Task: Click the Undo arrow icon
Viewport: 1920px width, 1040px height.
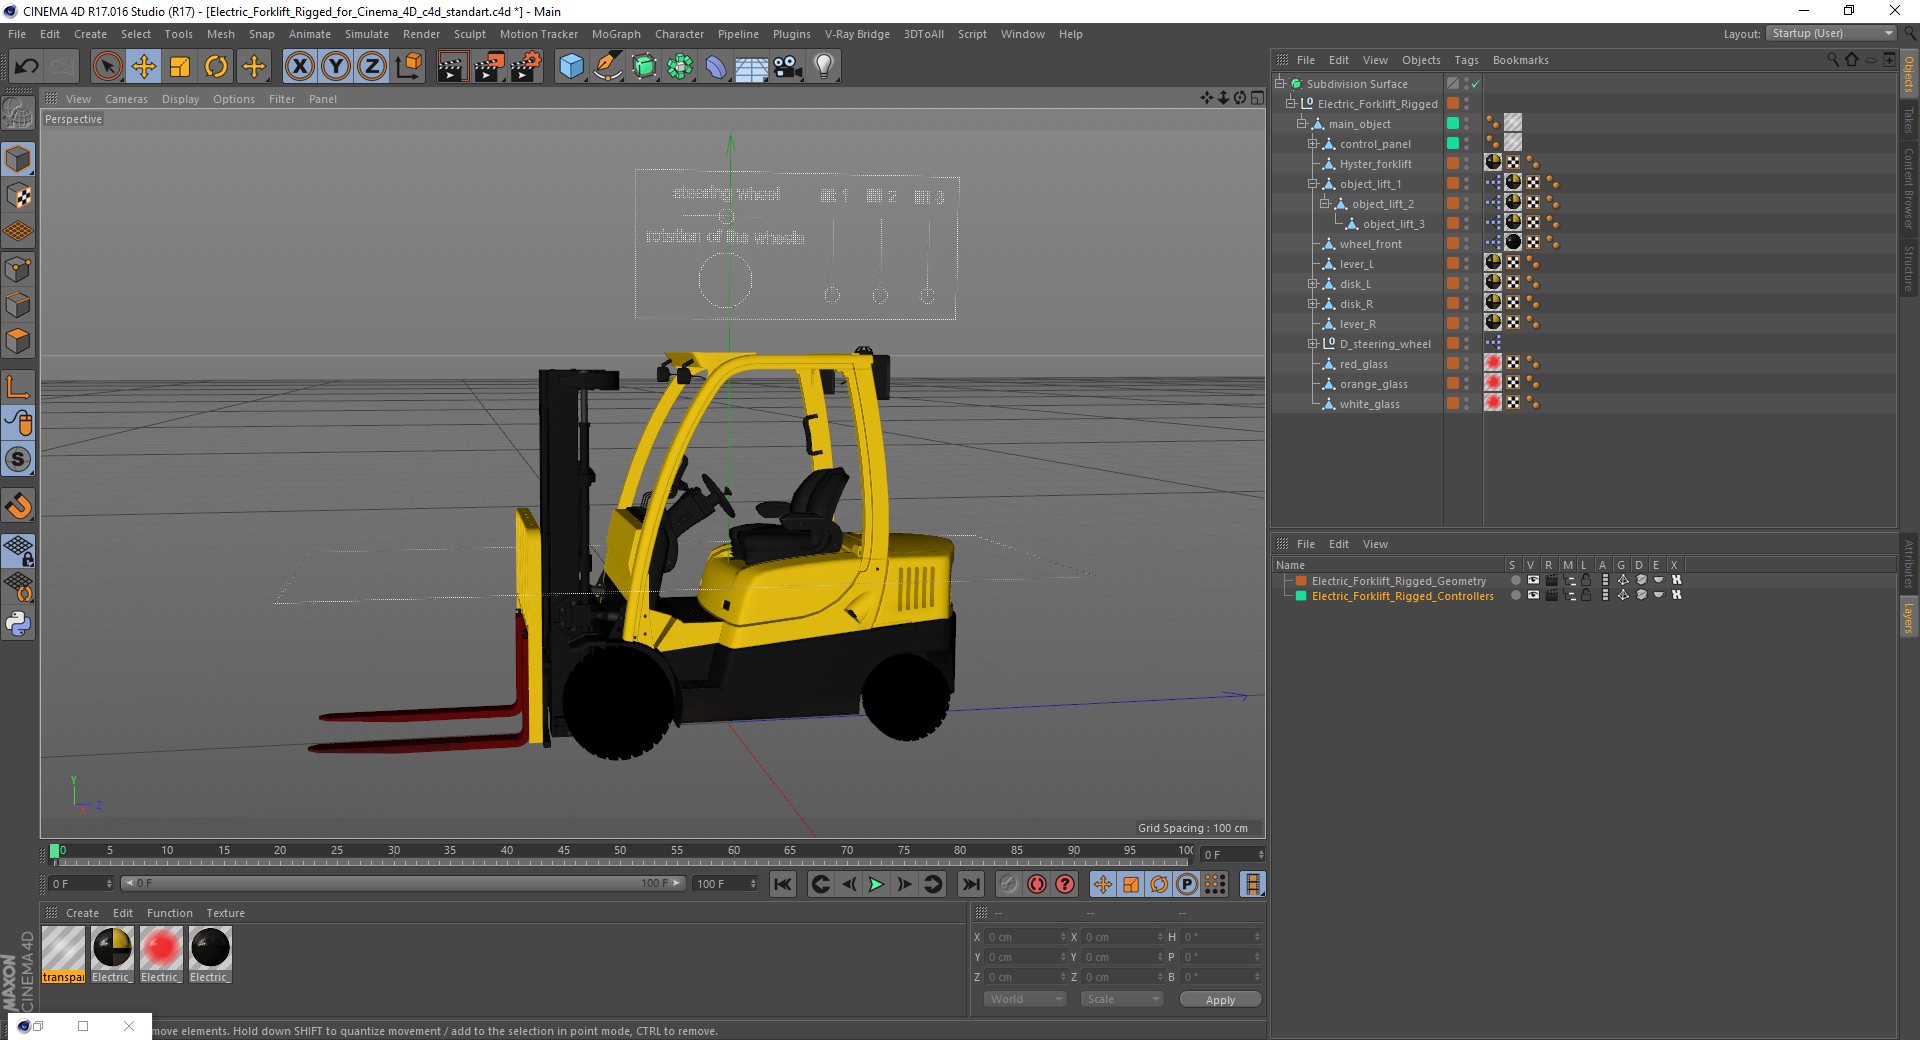Action: 27,66
